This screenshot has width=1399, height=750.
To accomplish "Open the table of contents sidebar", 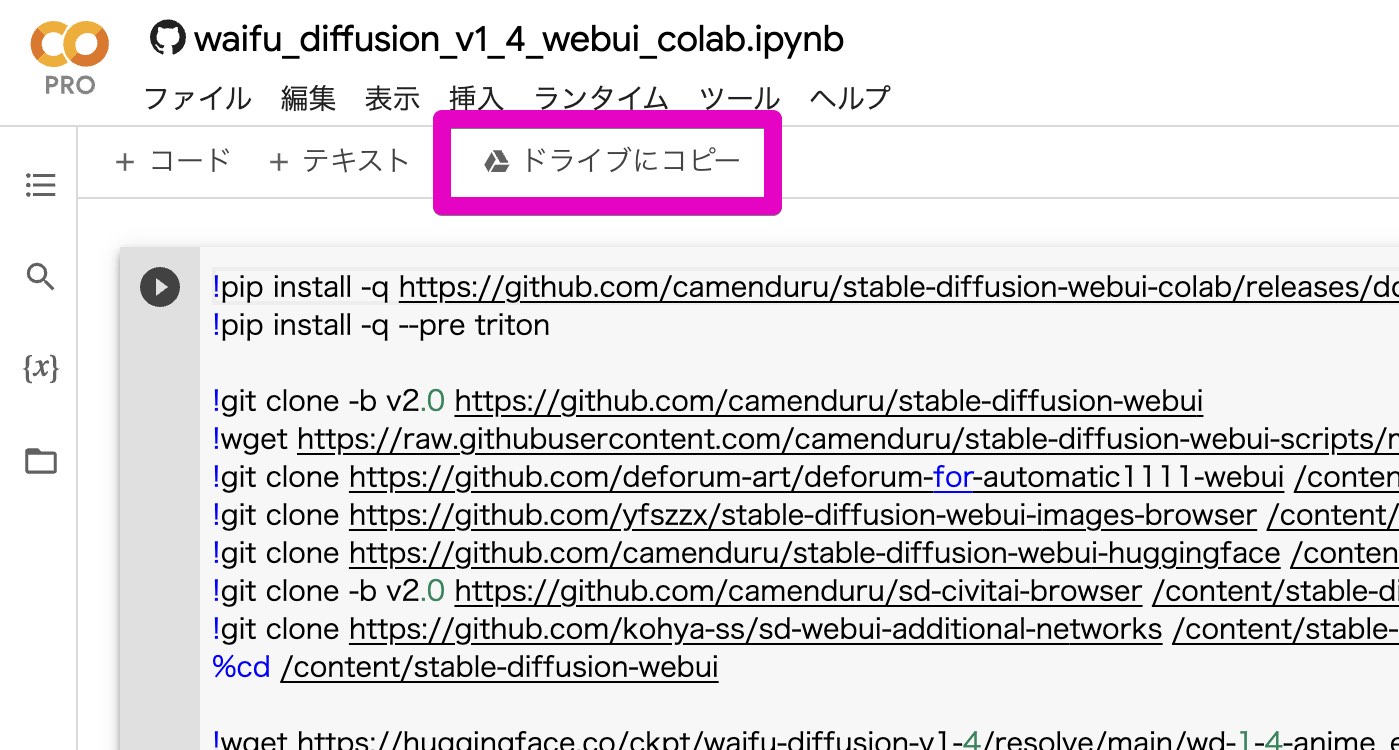I will point(40,185).
